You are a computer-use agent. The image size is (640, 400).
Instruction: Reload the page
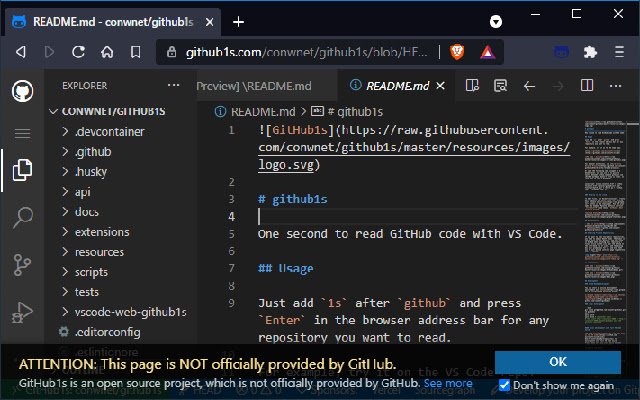(x=78, y=52)
